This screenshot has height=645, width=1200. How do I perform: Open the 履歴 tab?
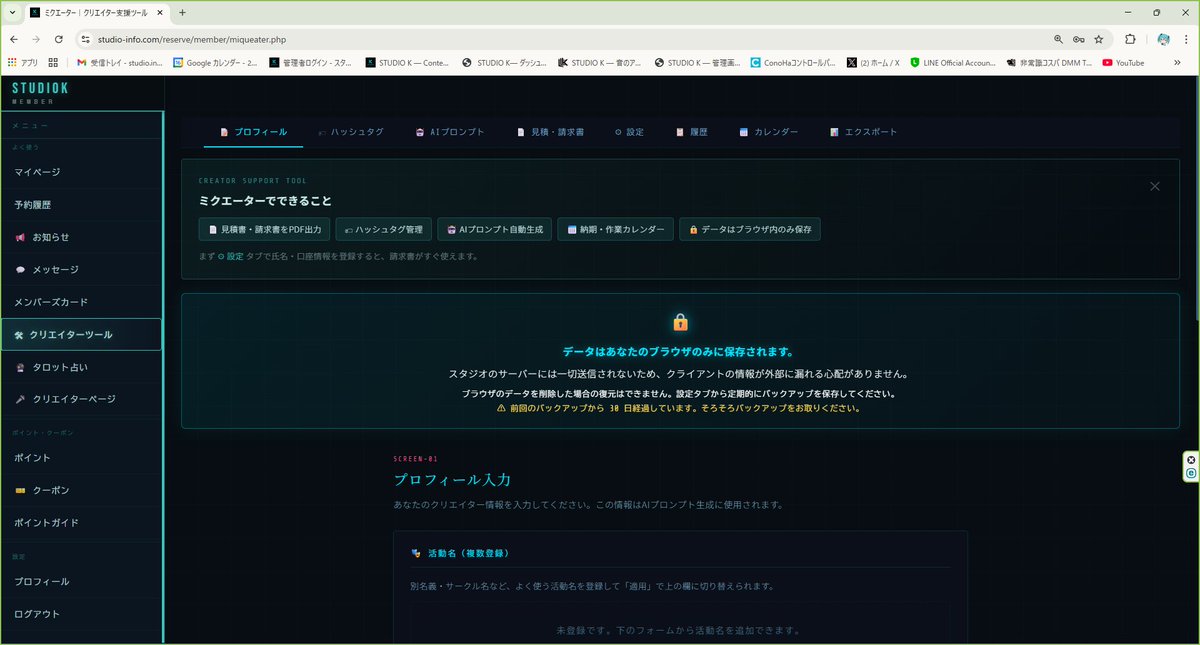point(691,132)
